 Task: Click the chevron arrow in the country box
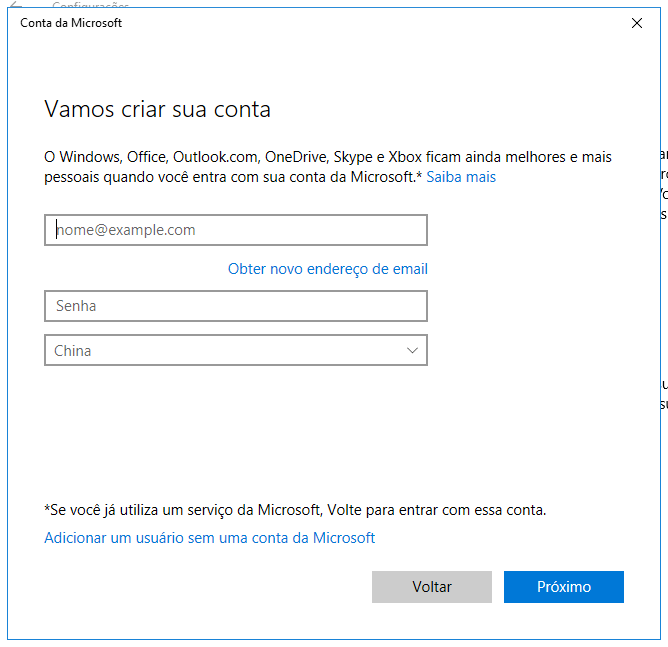(x=412, y=350)
